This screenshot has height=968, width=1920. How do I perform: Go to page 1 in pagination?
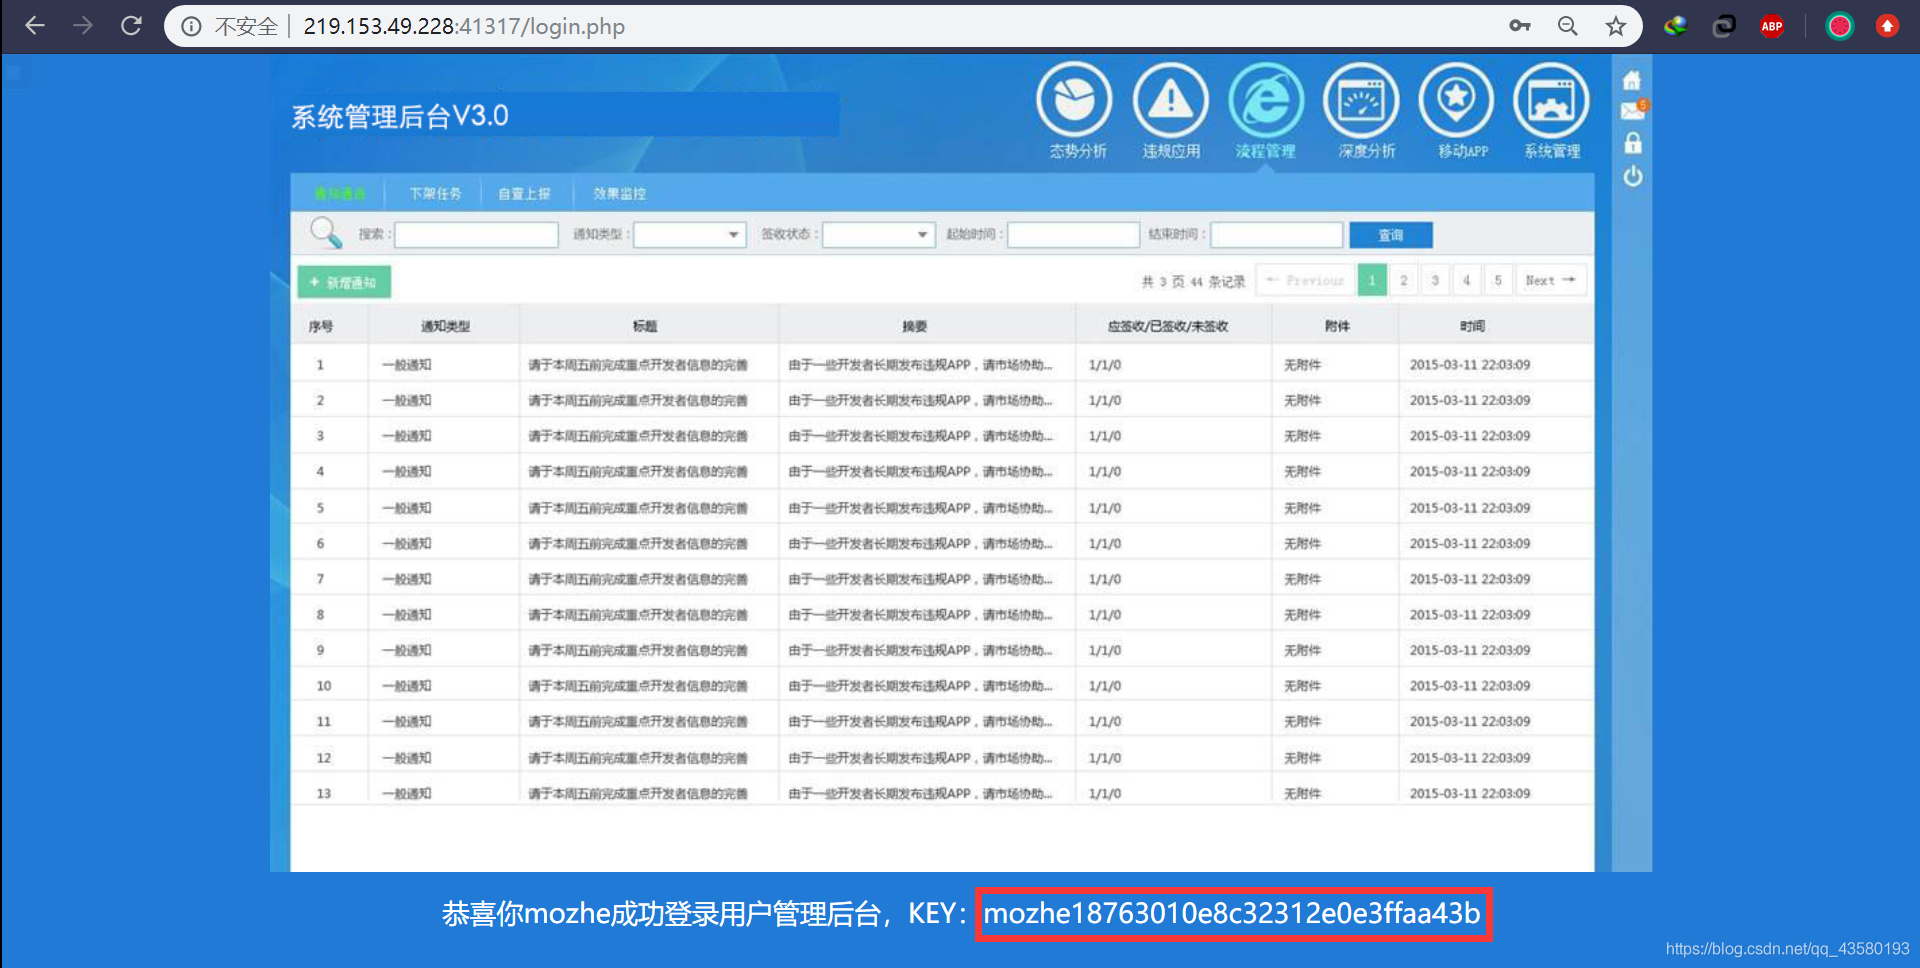pos(1372,280)
